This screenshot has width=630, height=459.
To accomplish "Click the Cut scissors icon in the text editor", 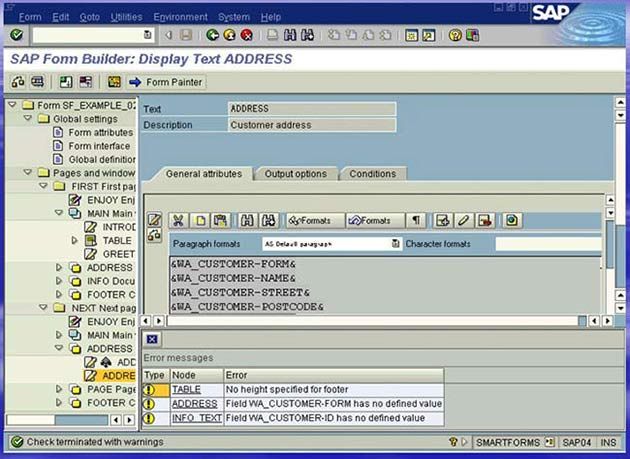I will 178,221.
